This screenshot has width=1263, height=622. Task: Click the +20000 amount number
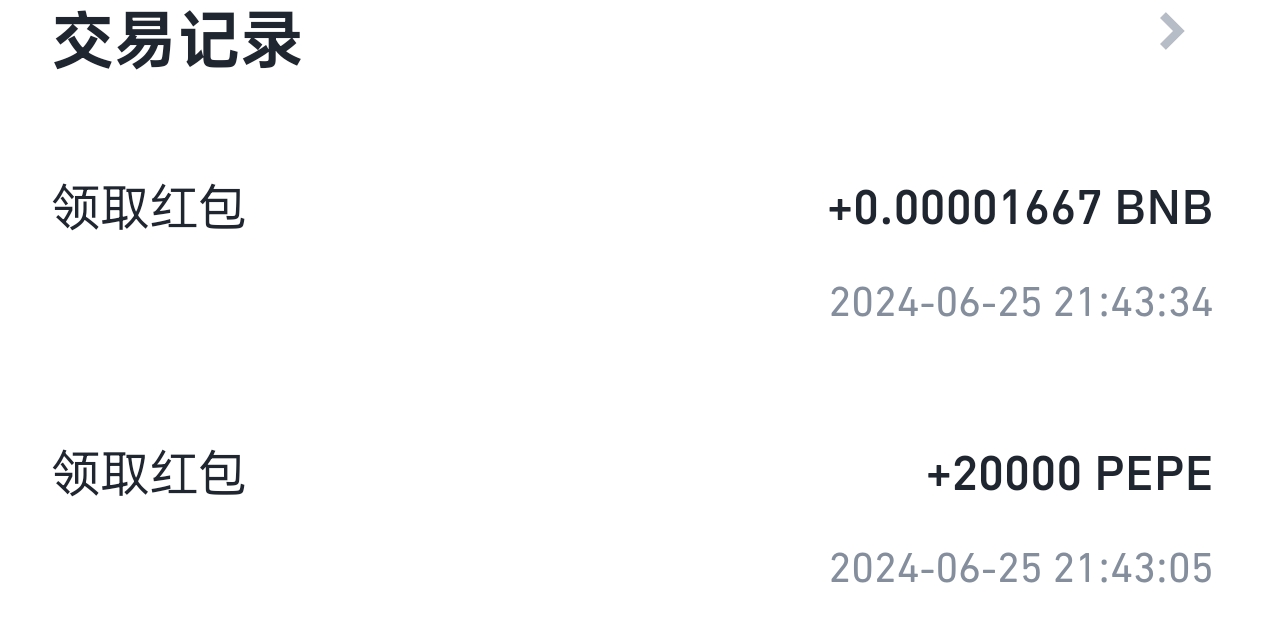click(x=1004, y=474)
